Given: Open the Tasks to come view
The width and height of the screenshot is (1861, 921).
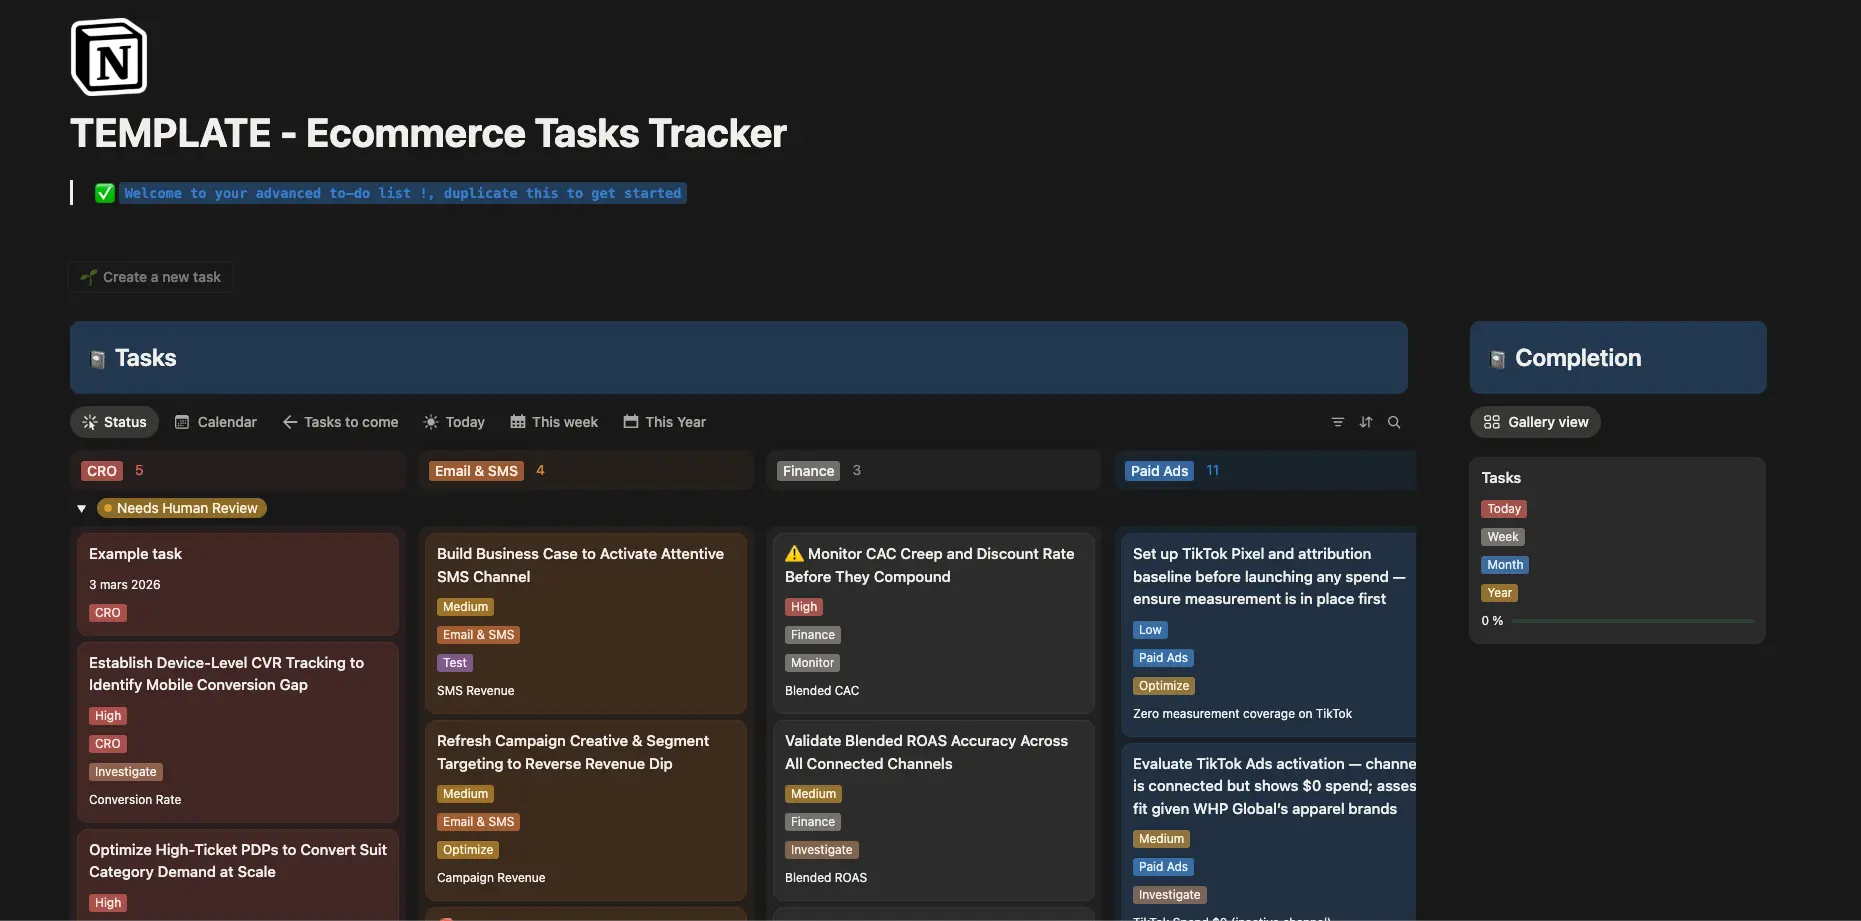Looking at the screenshot, I should click(341, 422).
